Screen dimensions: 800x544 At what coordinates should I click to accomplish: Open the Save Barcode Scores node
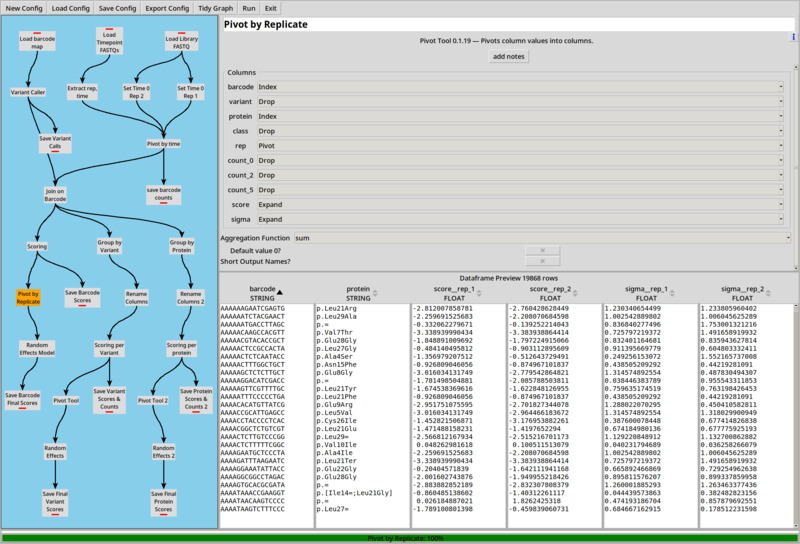point(82,297)
